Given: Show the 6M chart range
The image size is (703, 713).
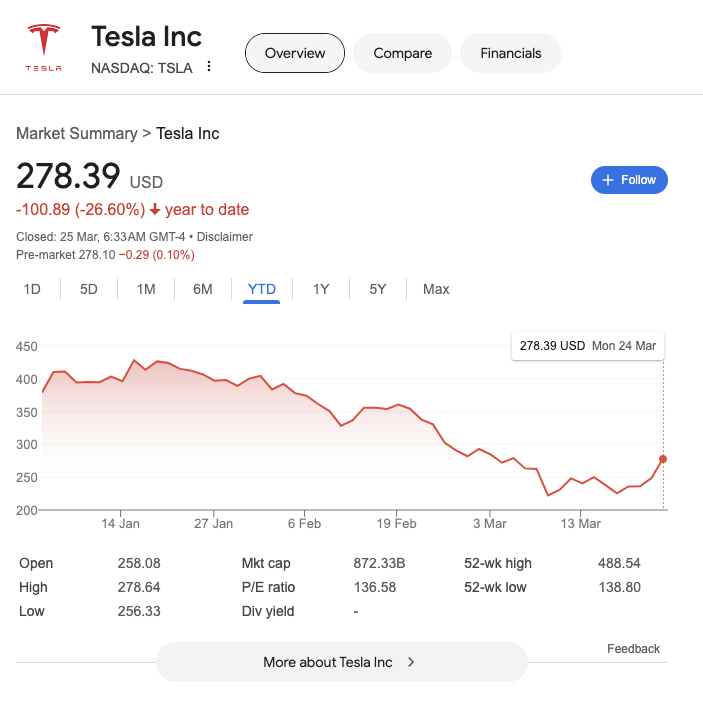Looking at the screenshot, I should (x=203, y=289).
